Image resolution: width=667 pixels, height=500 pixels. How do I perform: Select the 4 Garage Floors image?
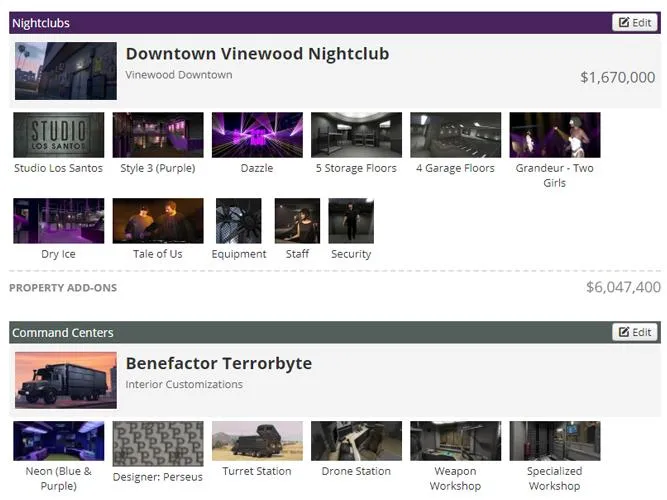456,135
